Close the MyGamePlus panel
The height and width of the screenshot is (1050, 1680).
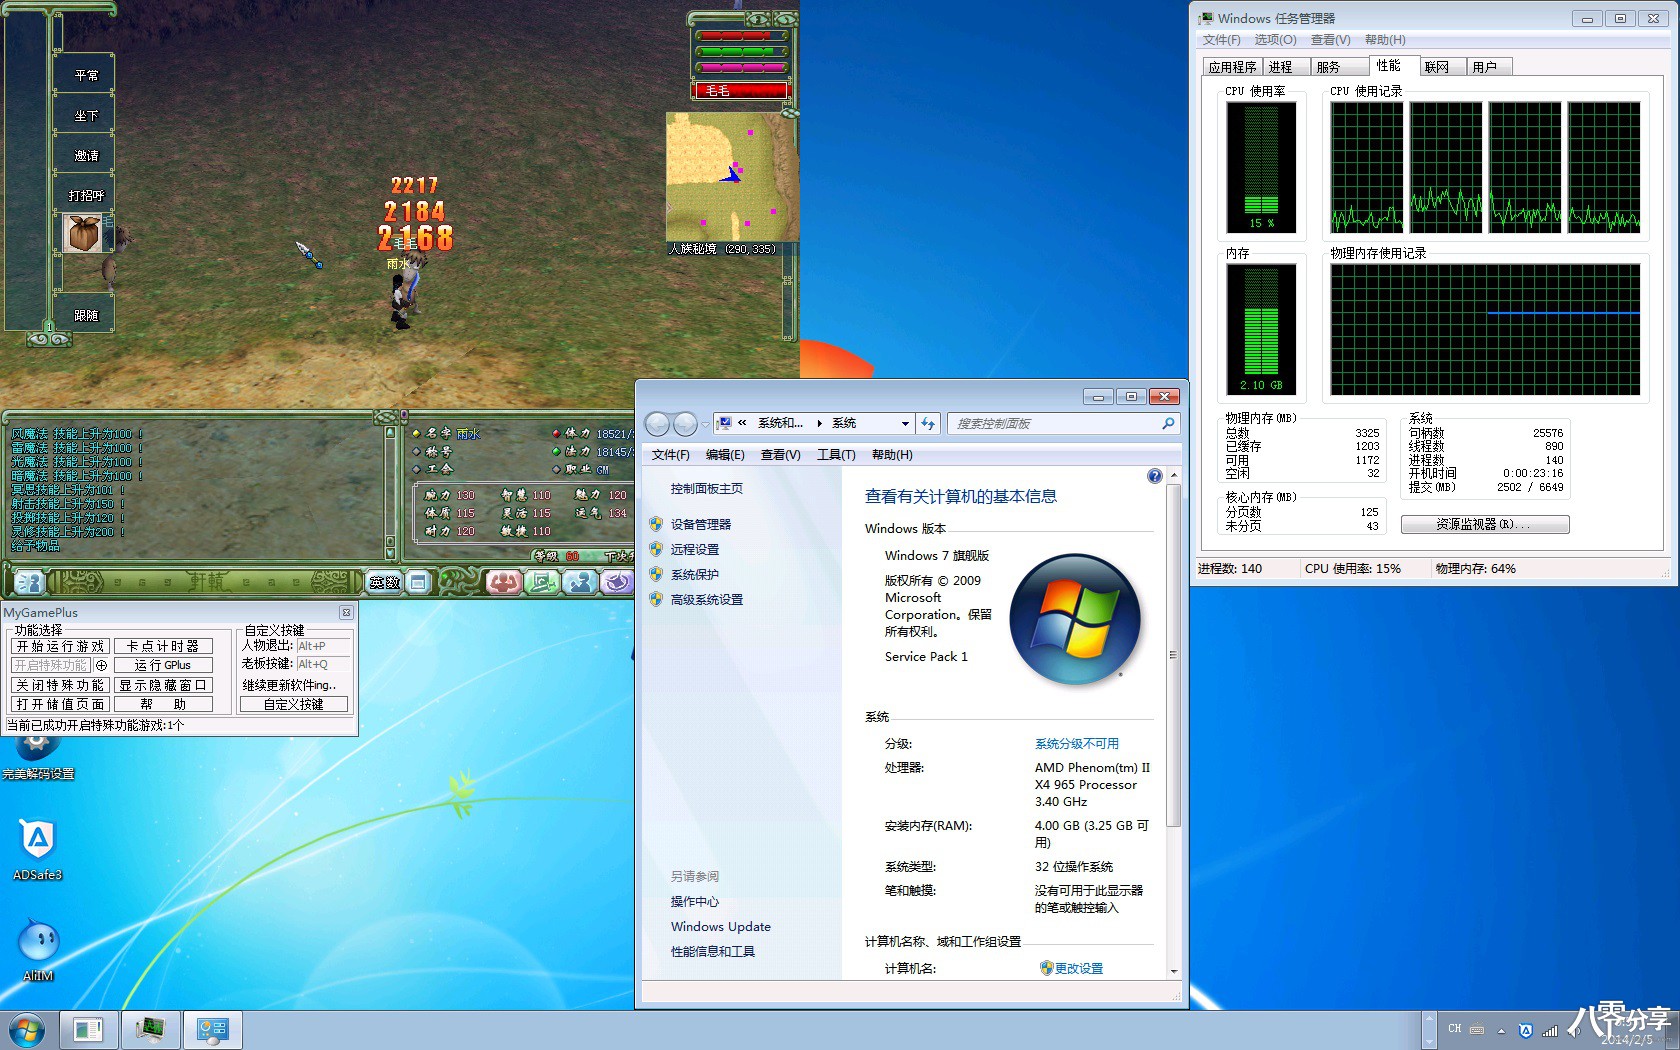pyautogui.click(x=346, y=612)
